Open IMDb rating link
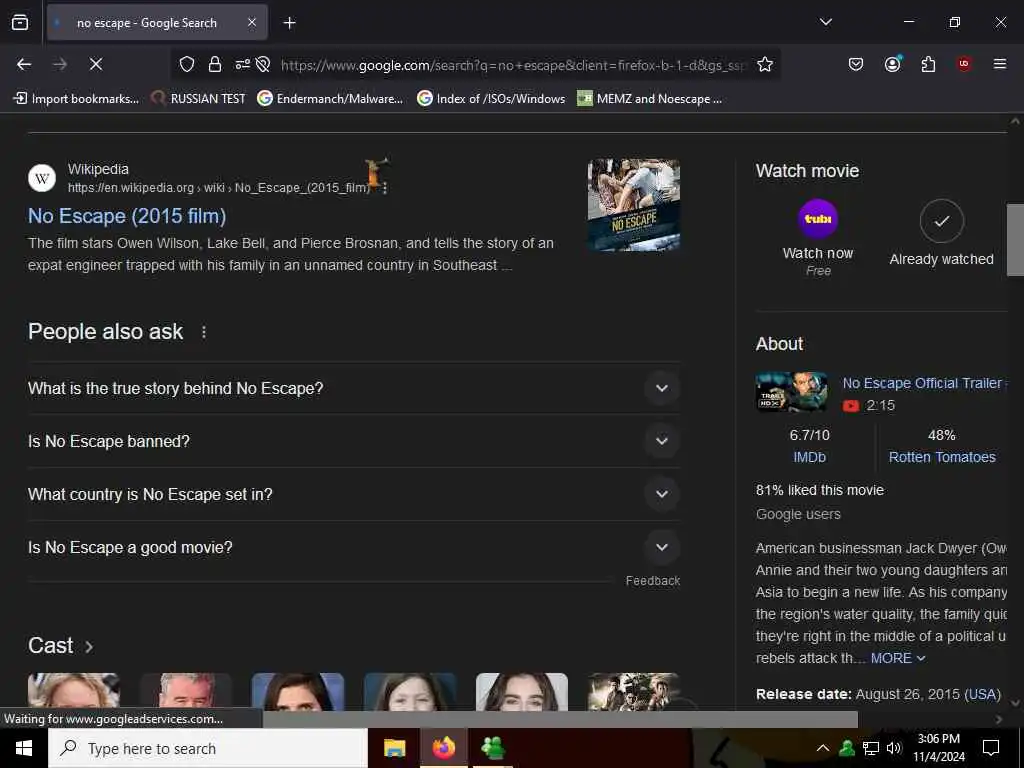 pyautogui.click(x=809, y=457)
